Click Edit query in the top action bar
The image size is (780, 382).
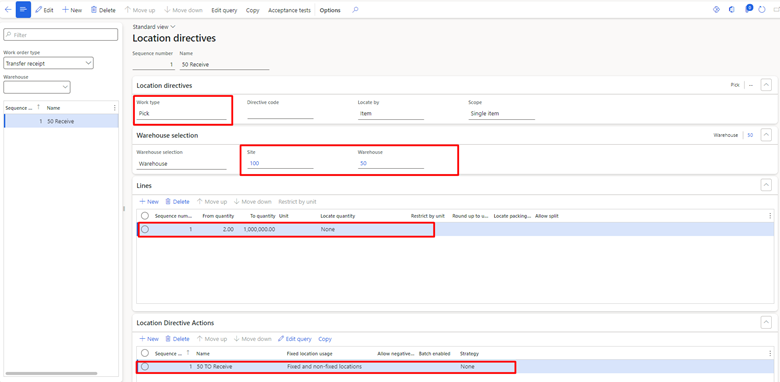point(224,10)
